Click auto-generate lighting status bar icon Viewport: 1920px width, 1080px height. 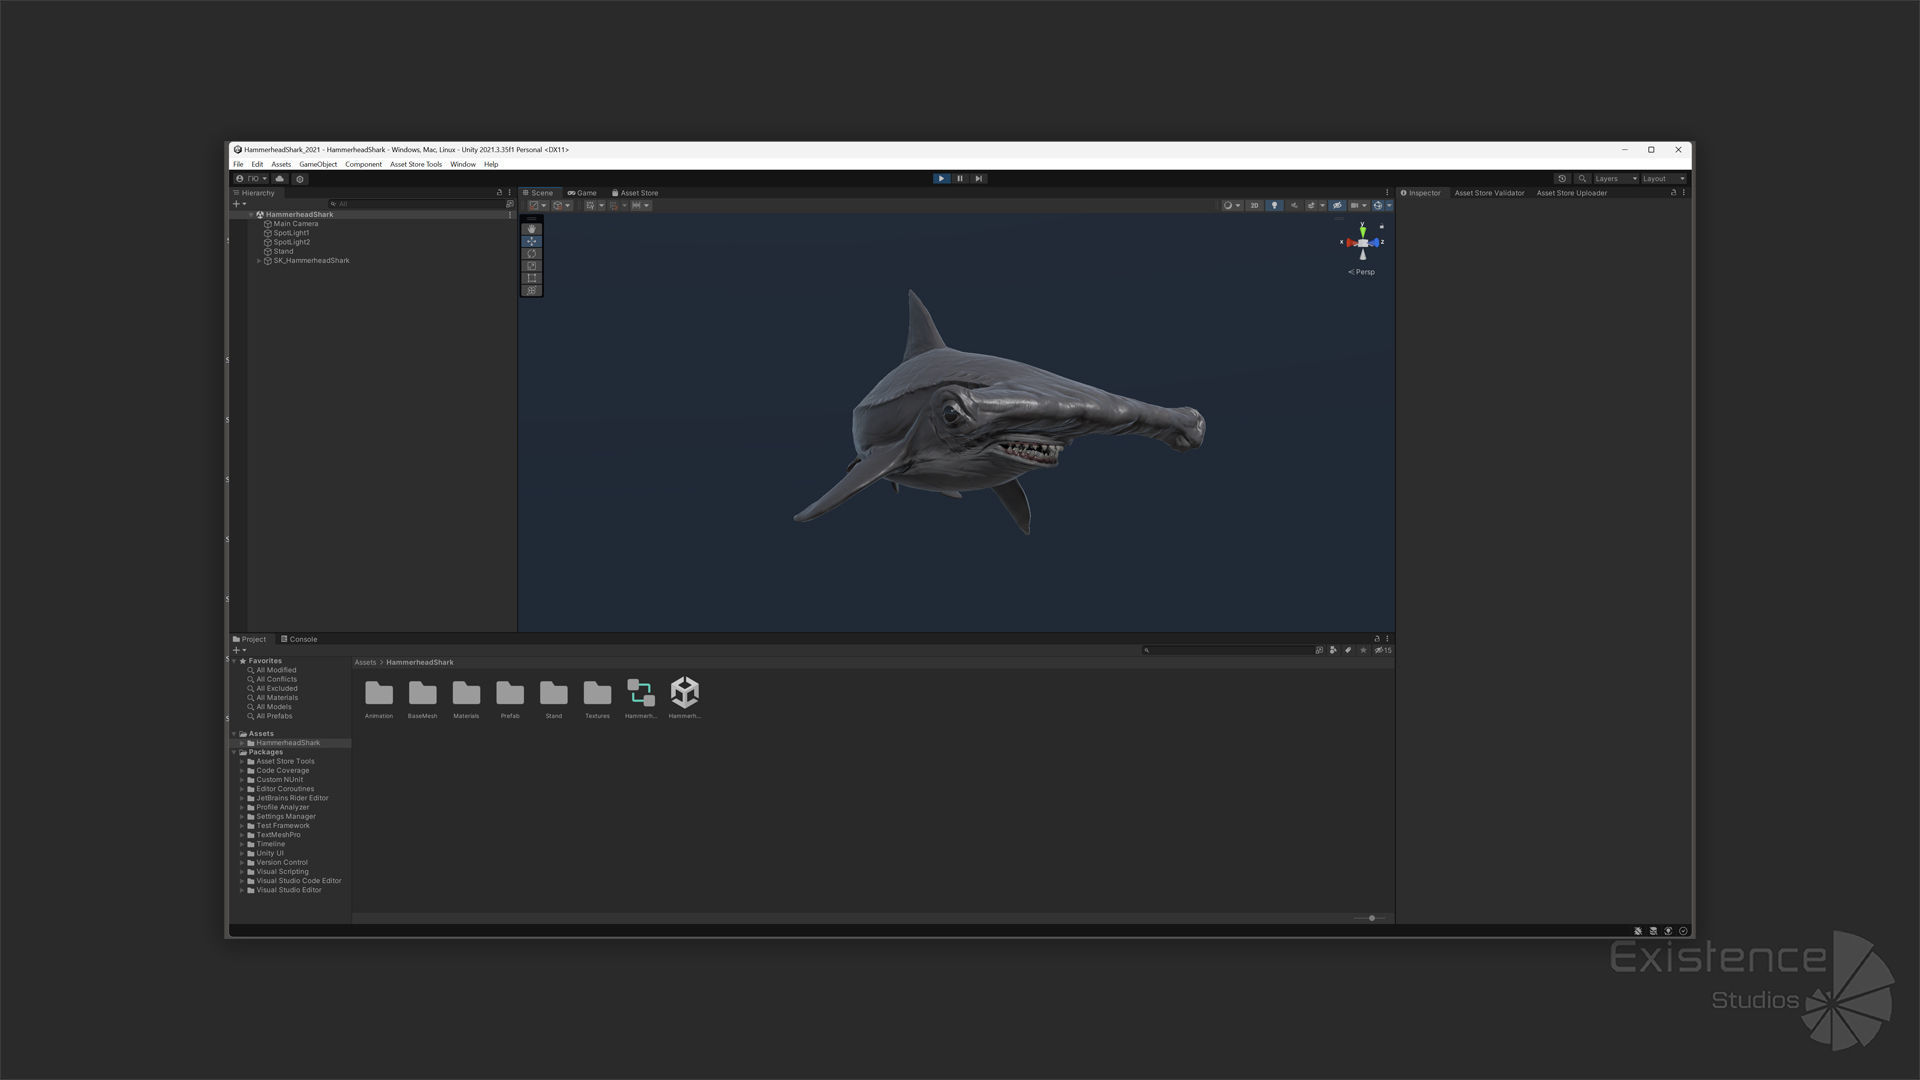pos(1668,931)
